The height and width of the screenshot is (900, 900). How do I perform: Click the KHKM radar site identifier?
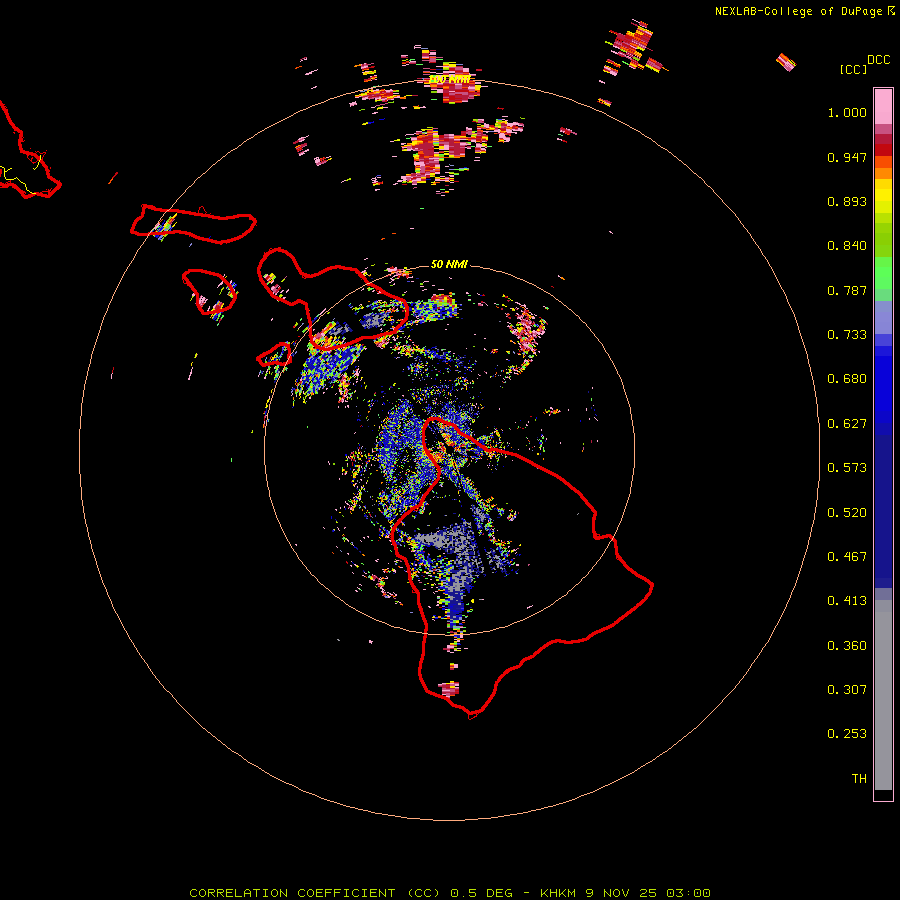(x=558, y=893)
